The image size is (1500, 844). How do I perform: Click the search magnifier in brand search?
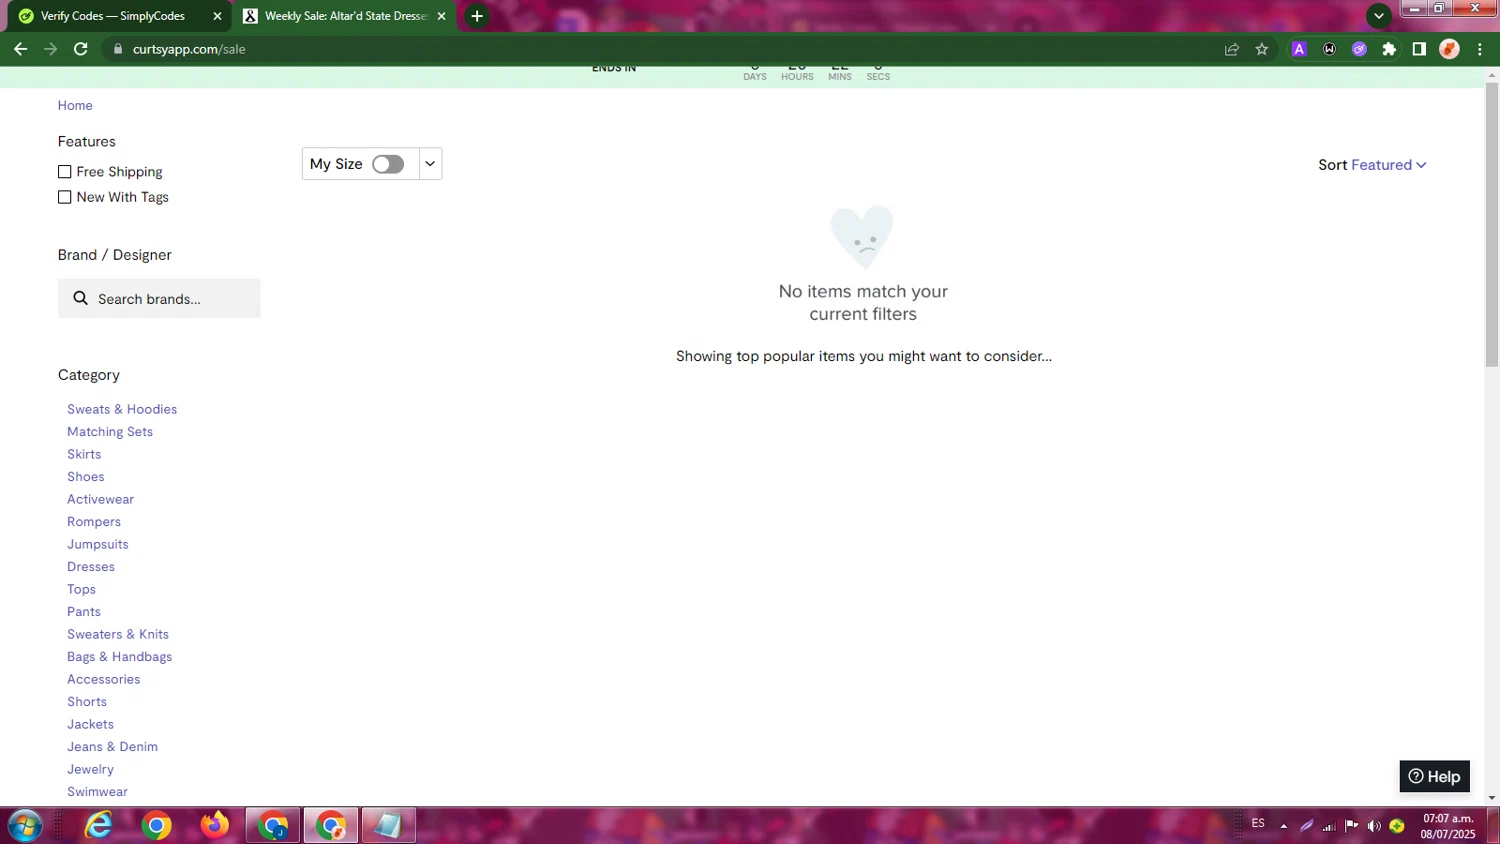coord(81,298)
